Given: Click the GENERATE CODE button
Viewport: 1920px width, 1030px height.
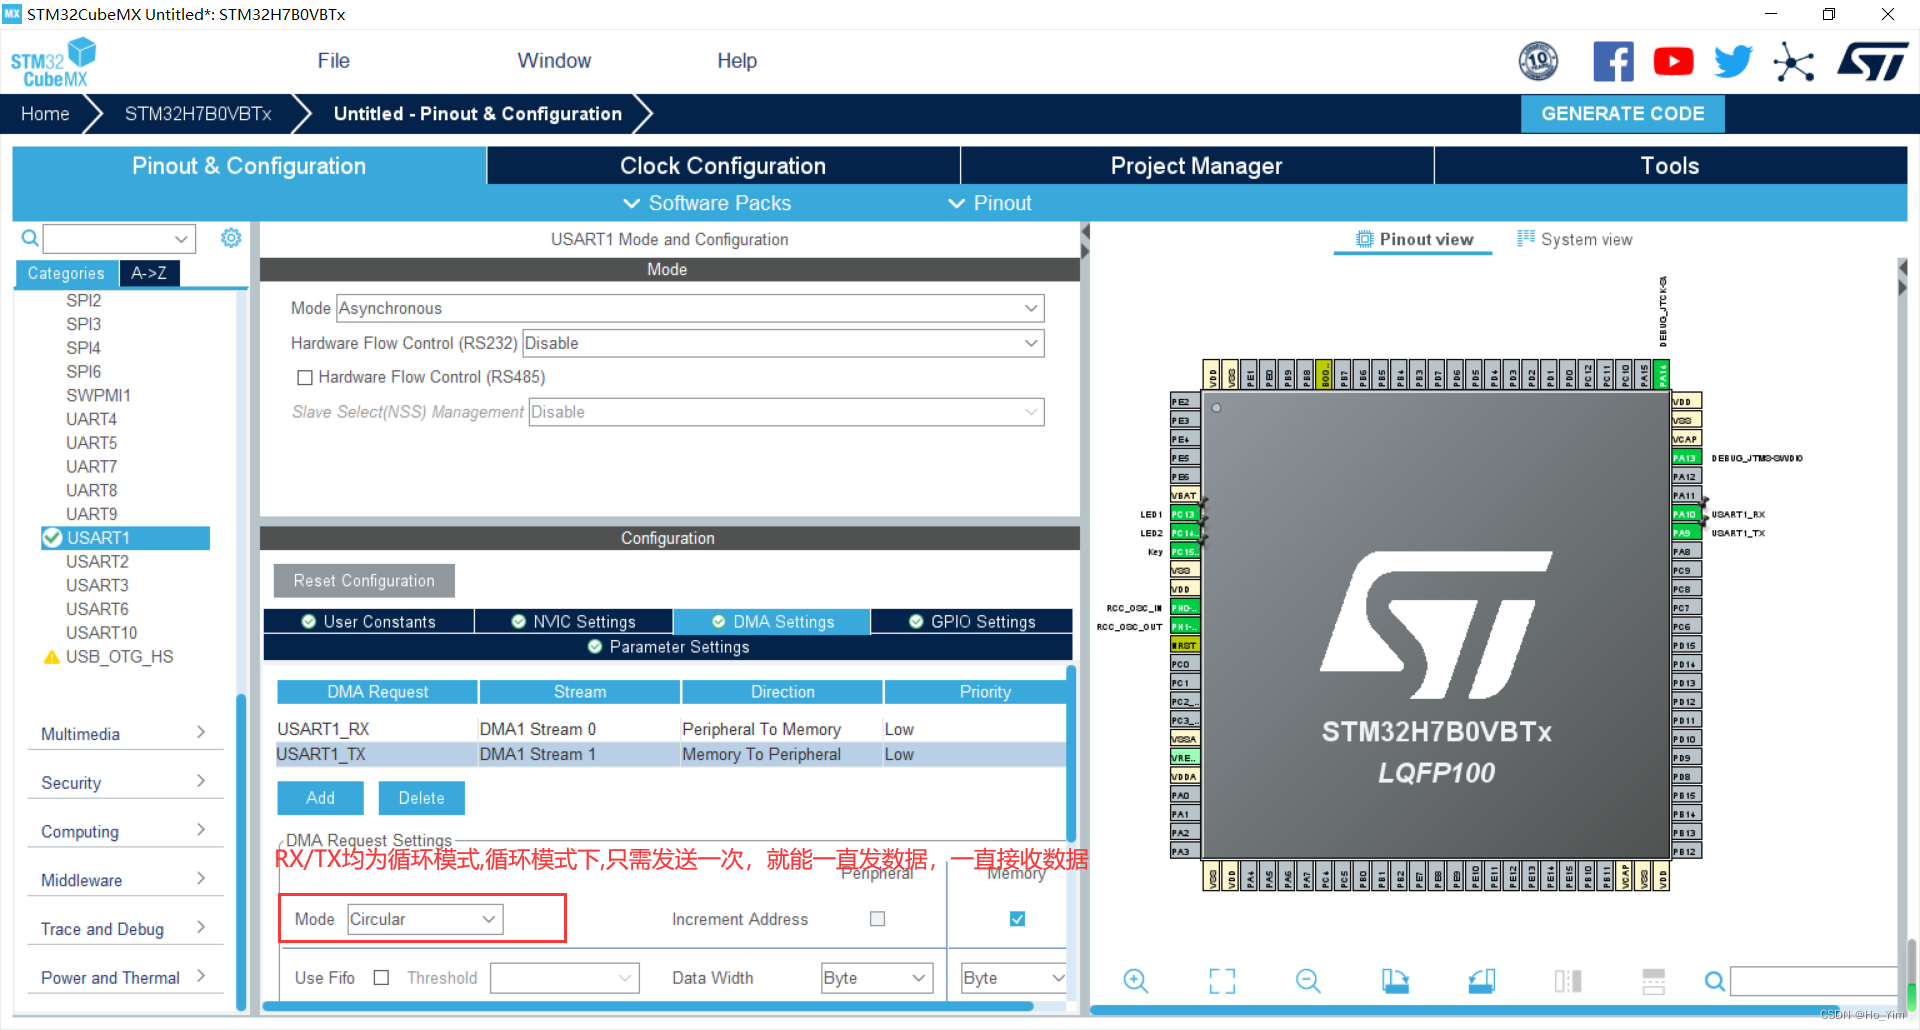Looking at the screenshot, I should pos(1622,113).
